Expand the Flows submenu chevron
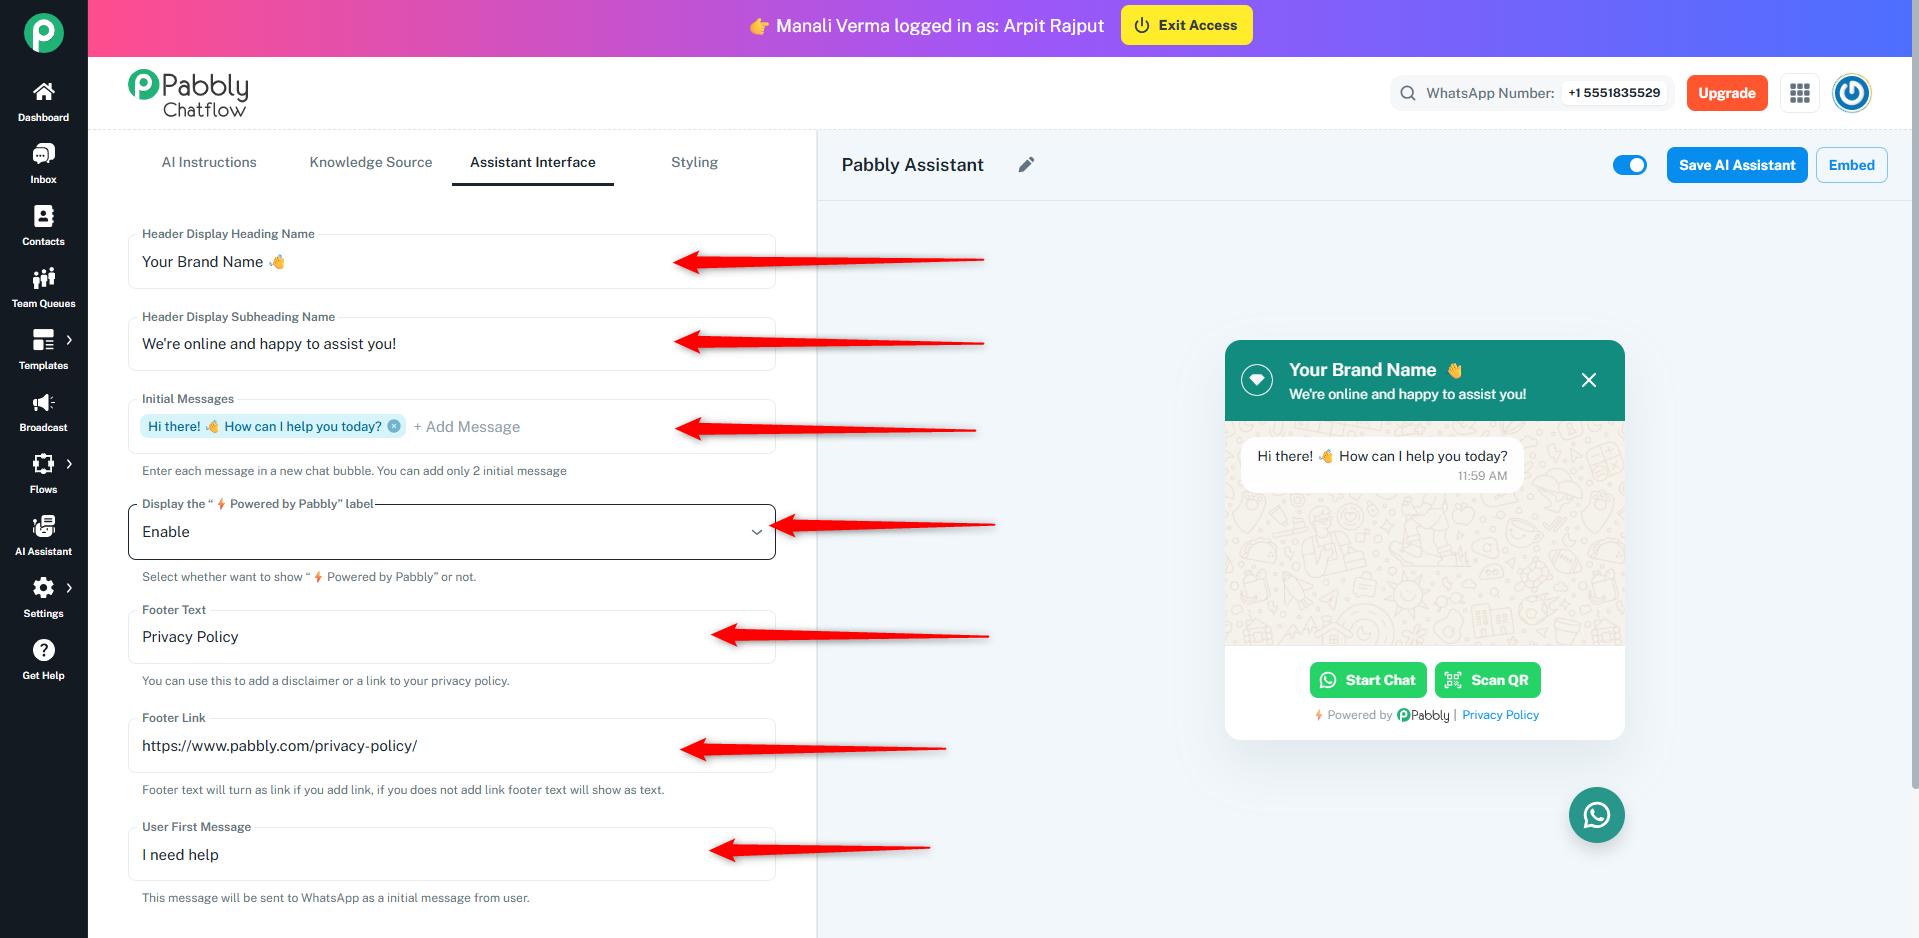 [x=69, y=464]
